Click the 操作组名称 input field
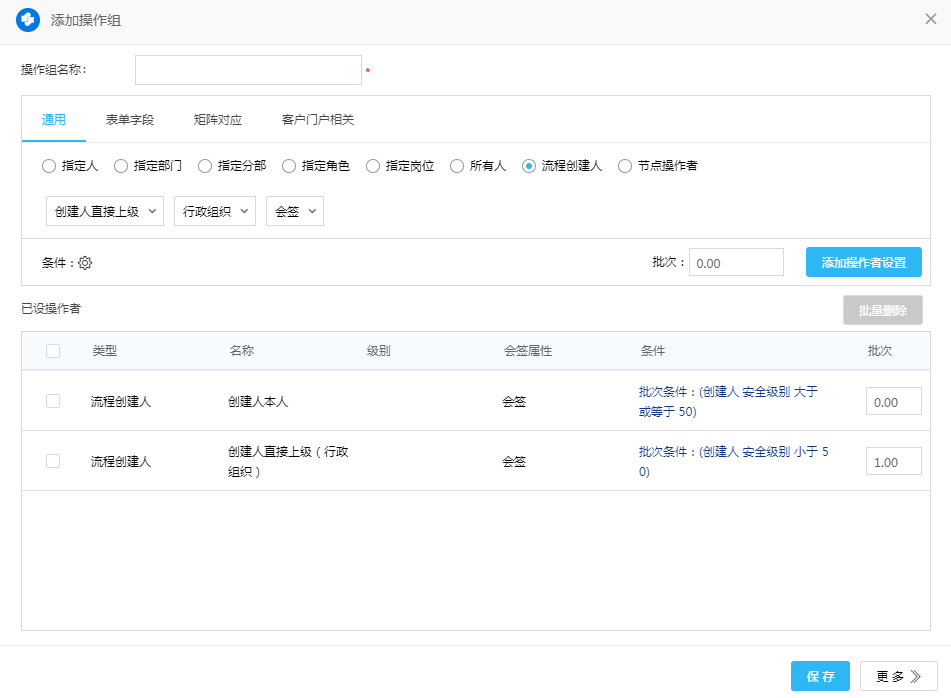This screenshot has height=698, width=951. [248, 70]
